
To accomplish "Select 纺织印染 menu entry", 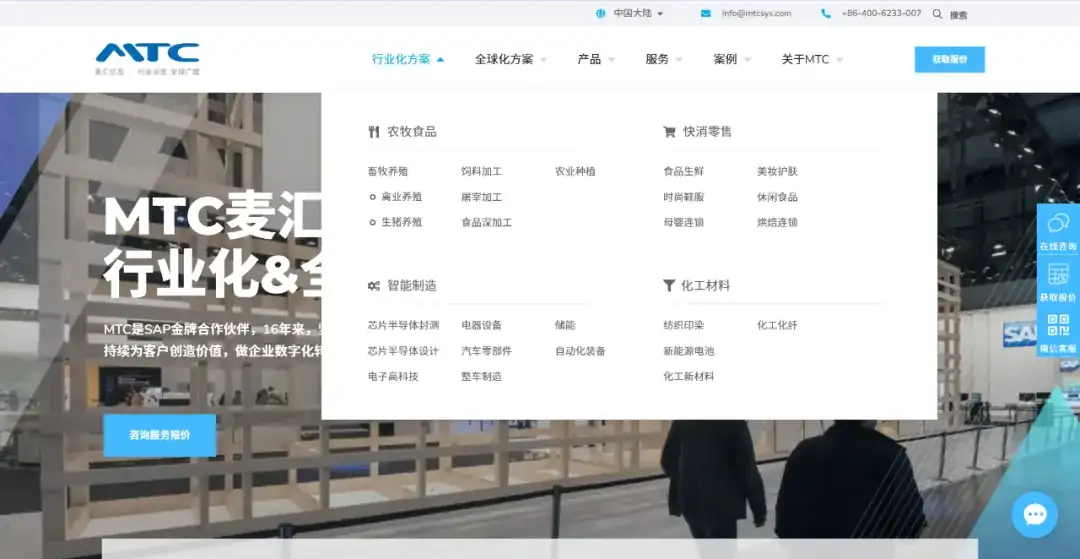I will coord(683,325).
